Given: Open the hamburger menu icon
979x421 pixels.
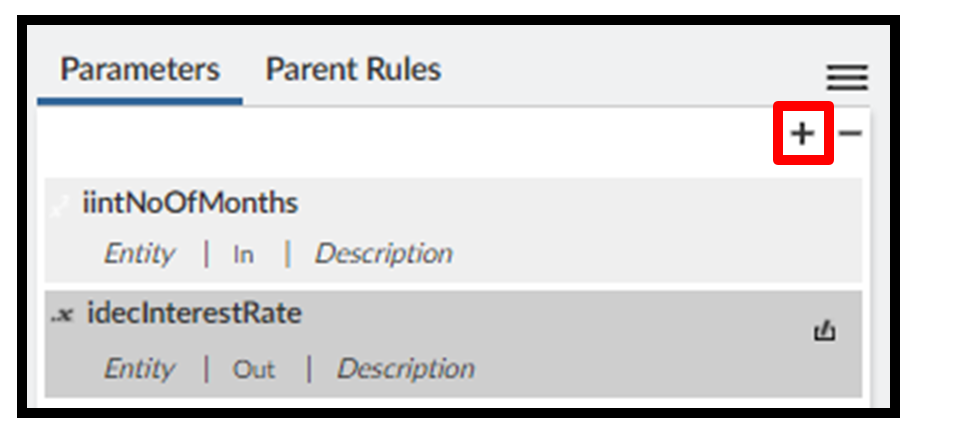Looking at the screenshot, I should pyautogui.click(x=846, y=77).
